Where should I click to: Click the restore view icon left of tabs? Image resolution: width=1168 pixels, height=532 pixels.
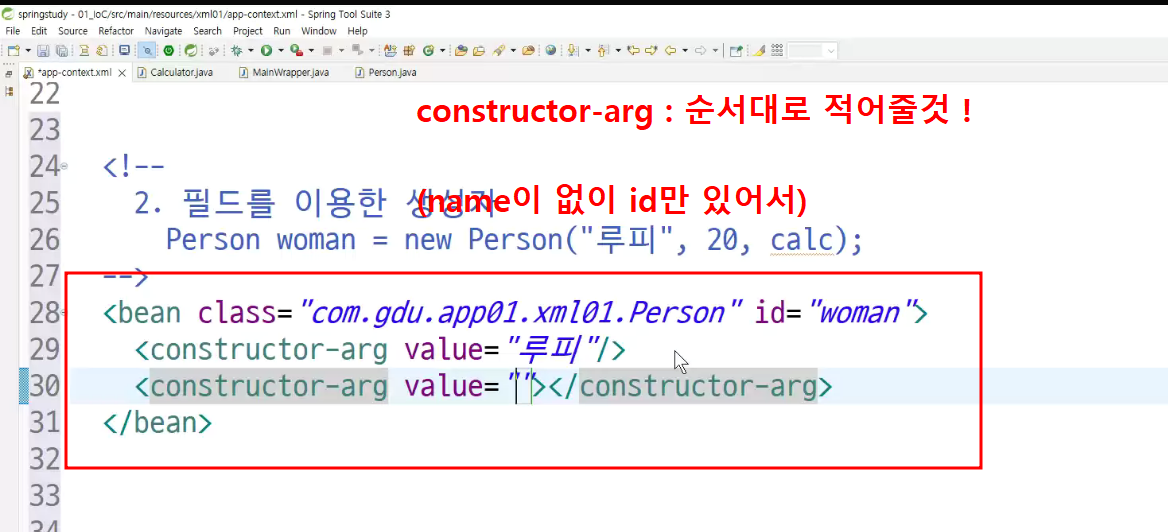click(x=9, y=73)
